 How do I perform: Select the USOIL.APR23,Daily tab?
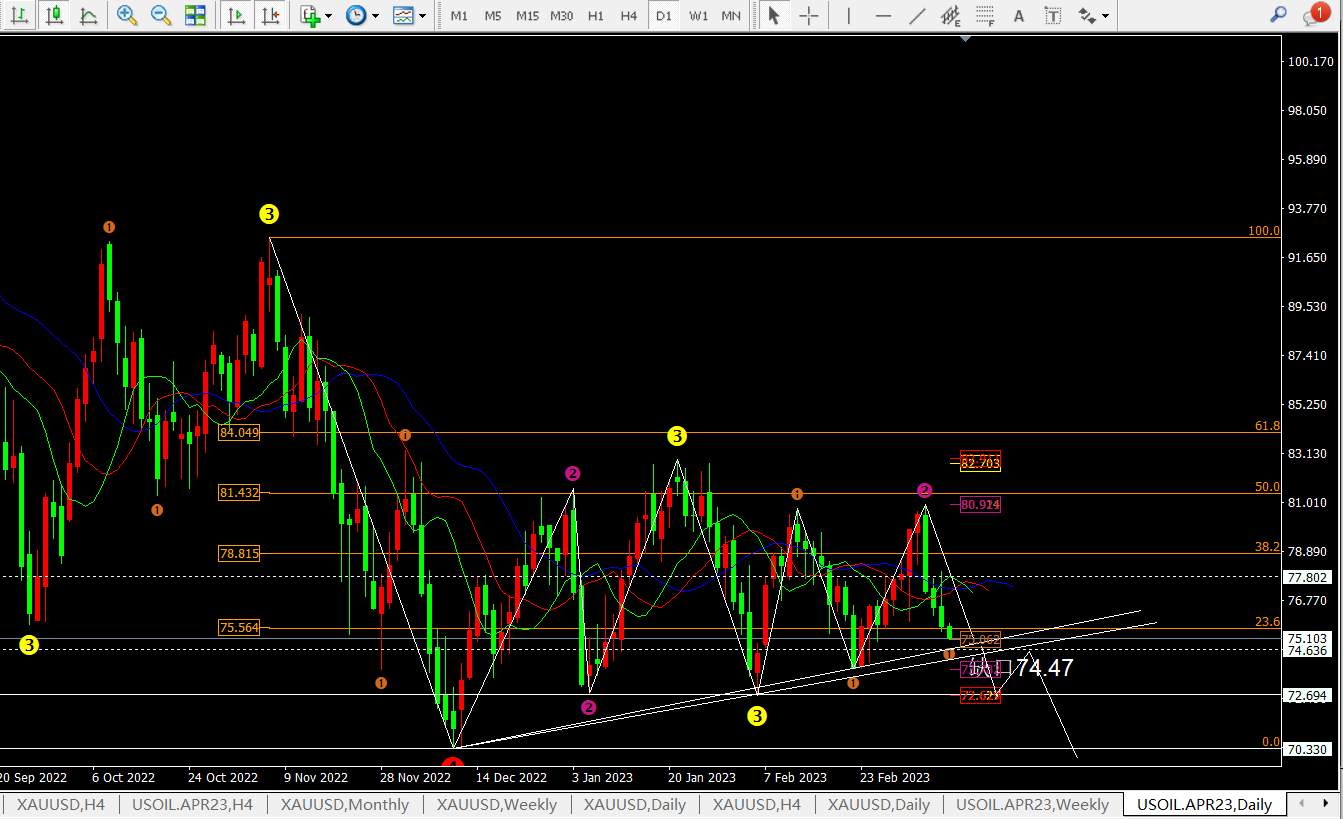1204,804
